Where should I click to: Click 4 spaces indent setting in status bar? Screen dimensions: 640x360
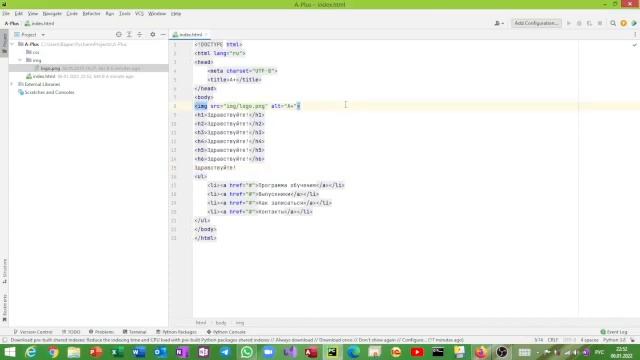589,340
